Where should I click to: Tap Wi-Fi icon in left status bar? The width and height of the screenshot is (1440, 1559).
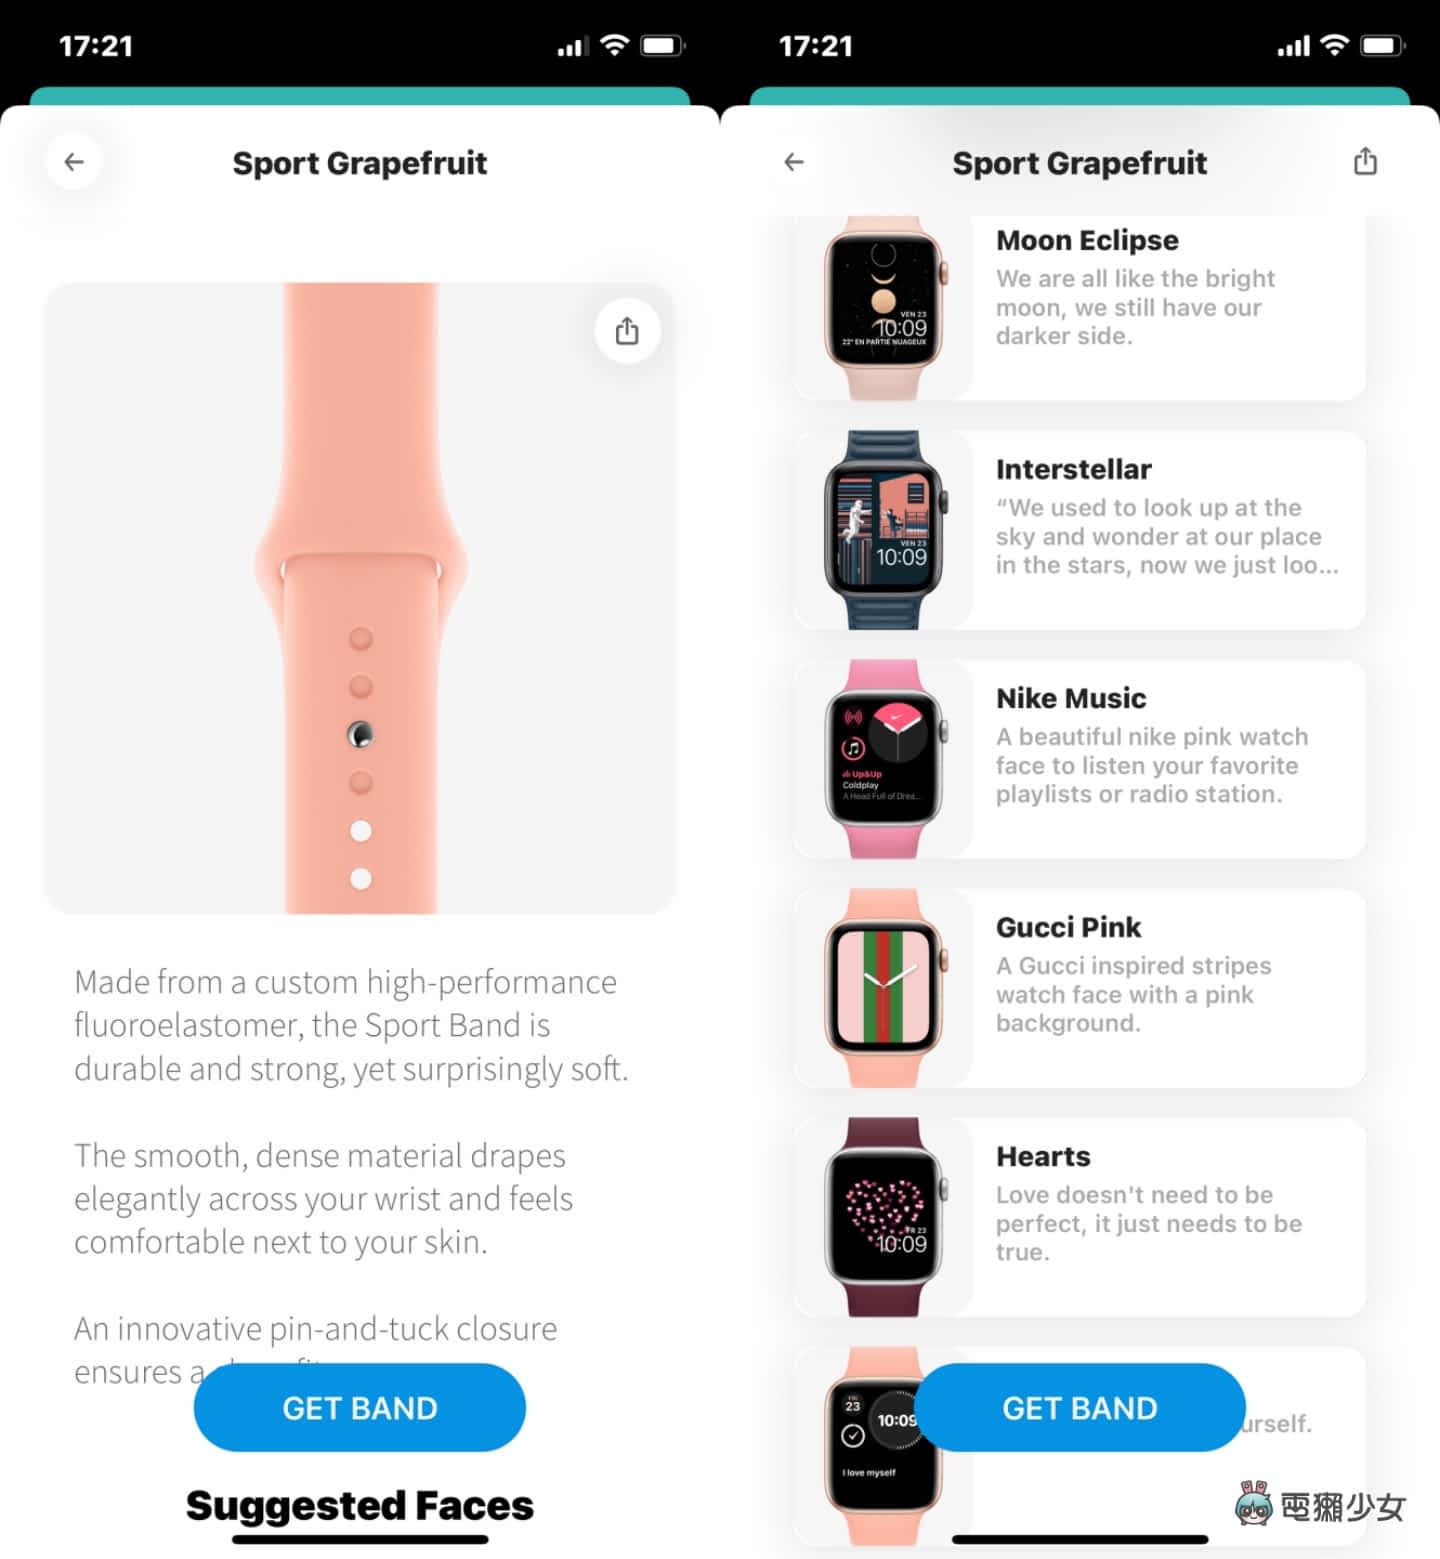[x=614, y=45]
